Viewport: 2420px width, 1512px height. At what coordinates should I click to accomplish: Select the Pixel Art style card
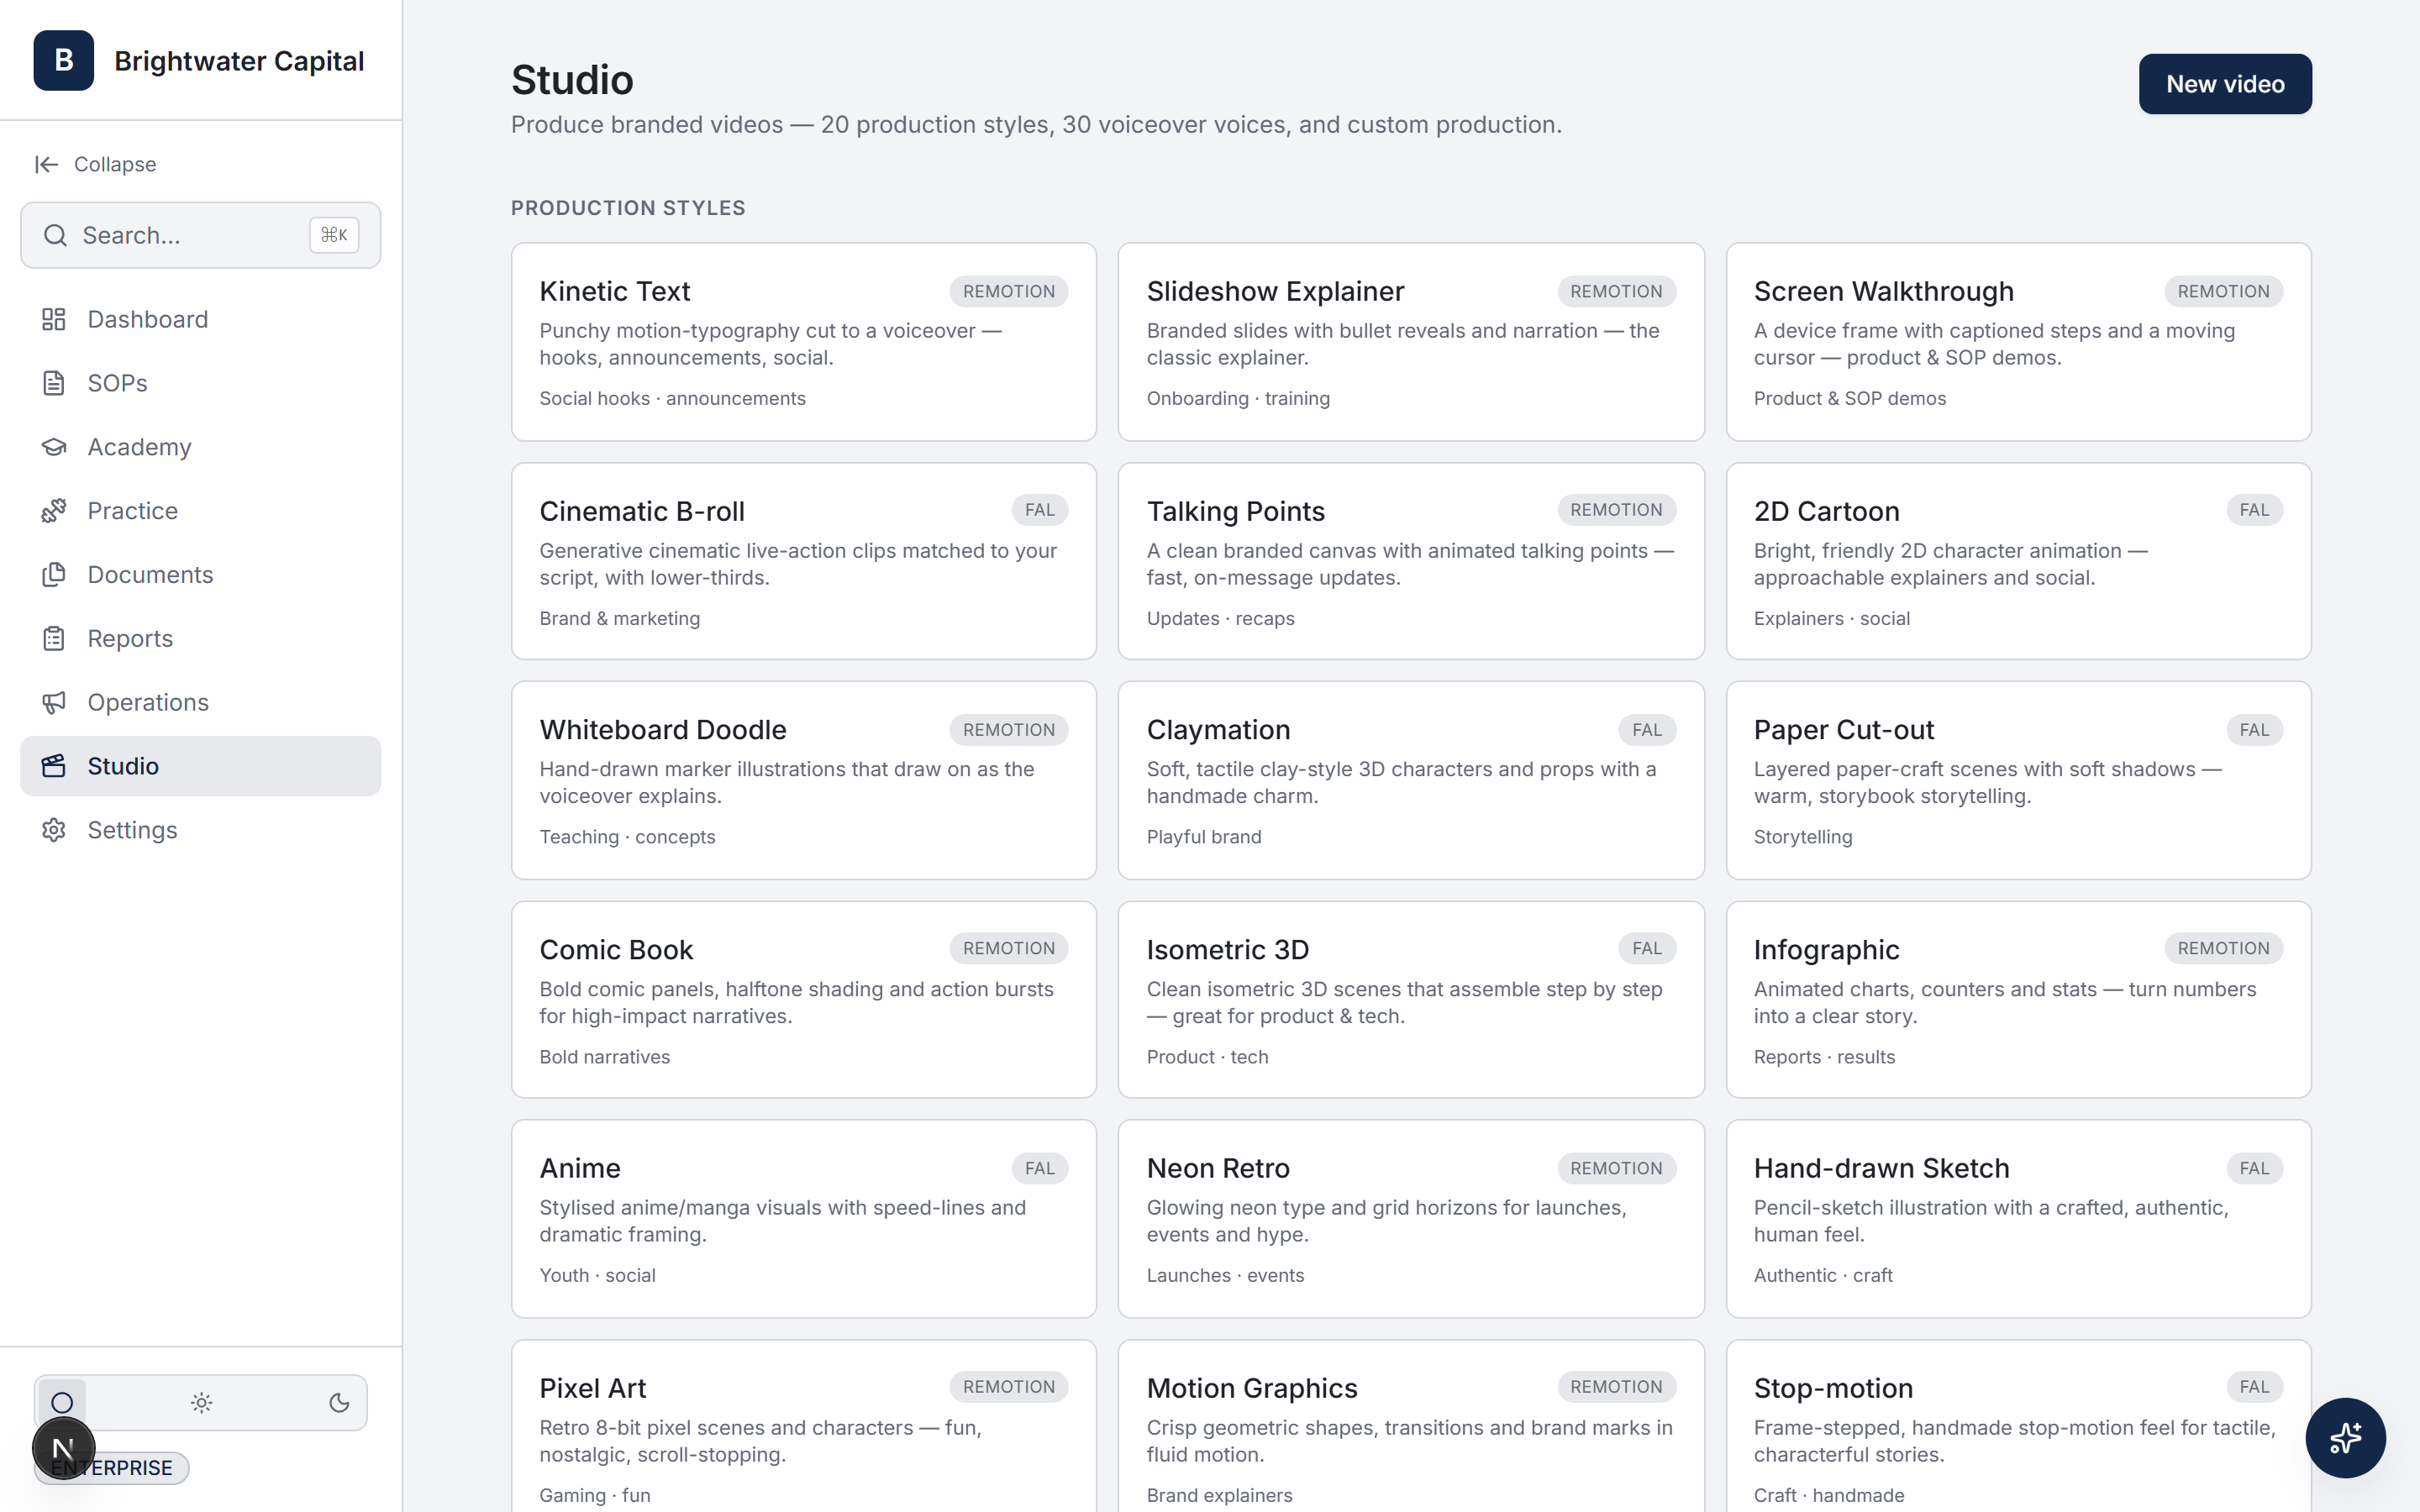pyautogui.click(x=804, y=1427)
